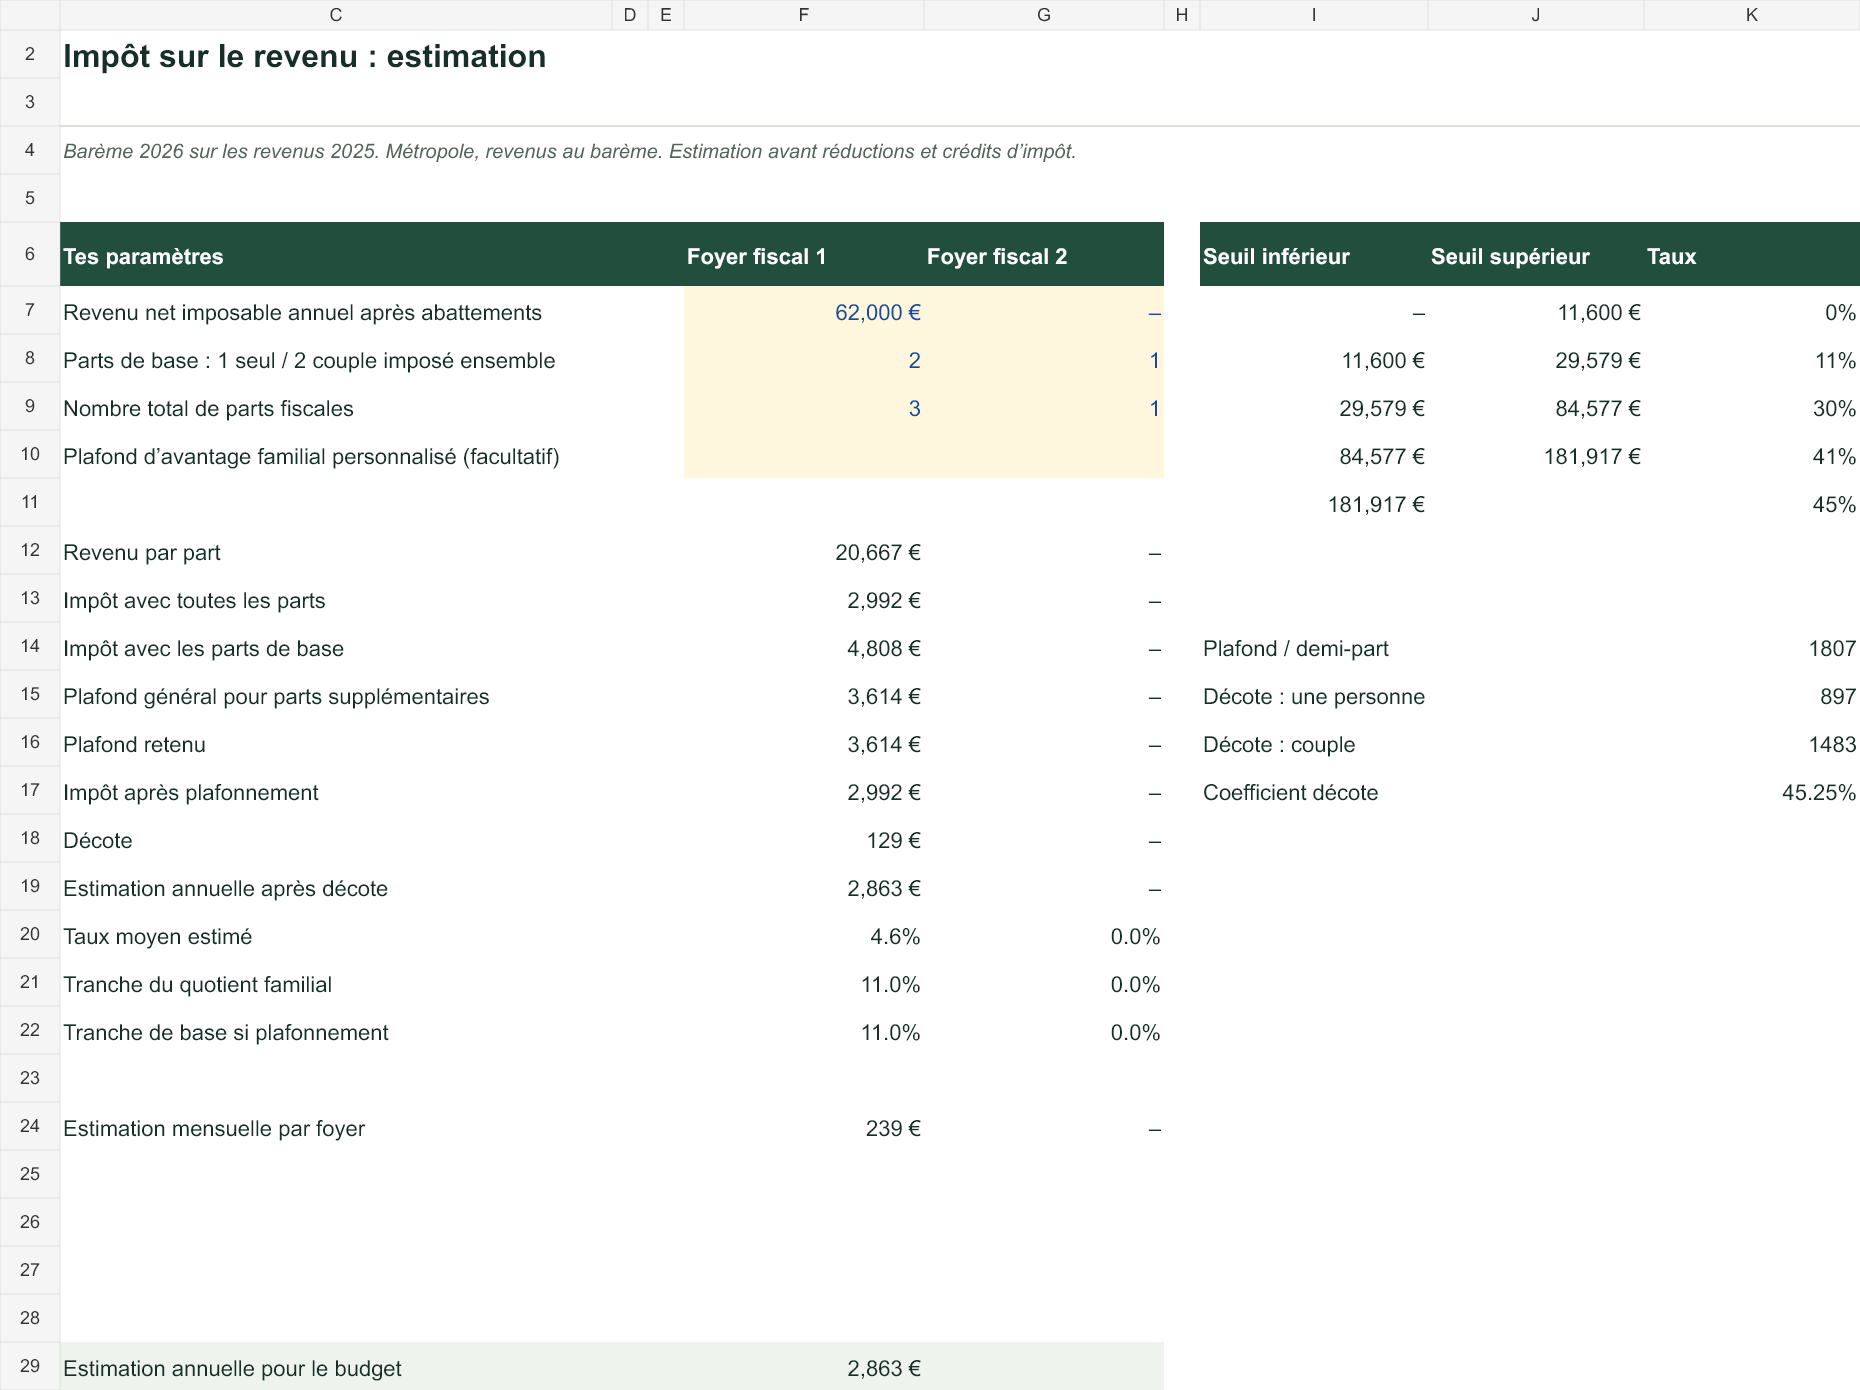The image size is (1860, 1390).
Task: Click the 'Seuil supérieur' header
Action: [1536, 256]
